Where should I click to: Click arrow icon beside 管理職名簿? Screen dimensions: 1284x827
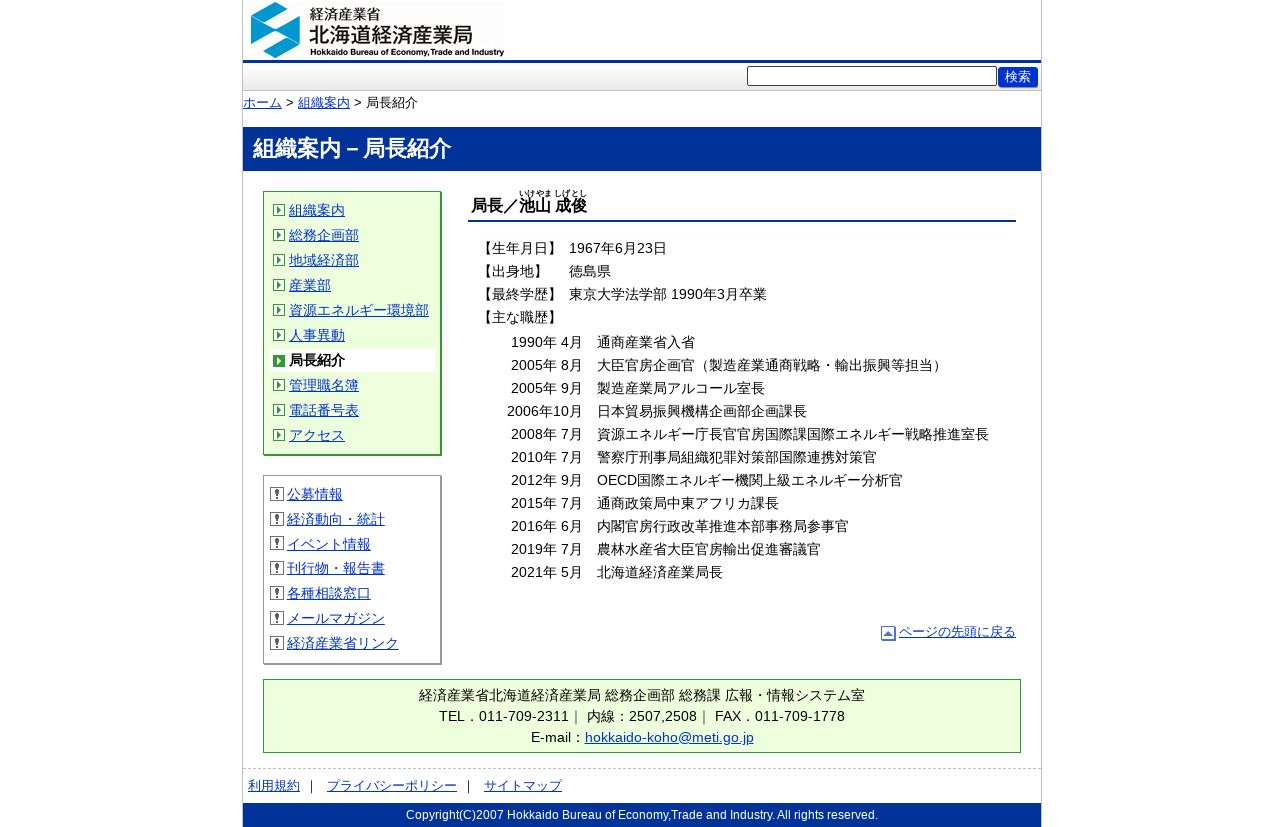click(279, 385)
